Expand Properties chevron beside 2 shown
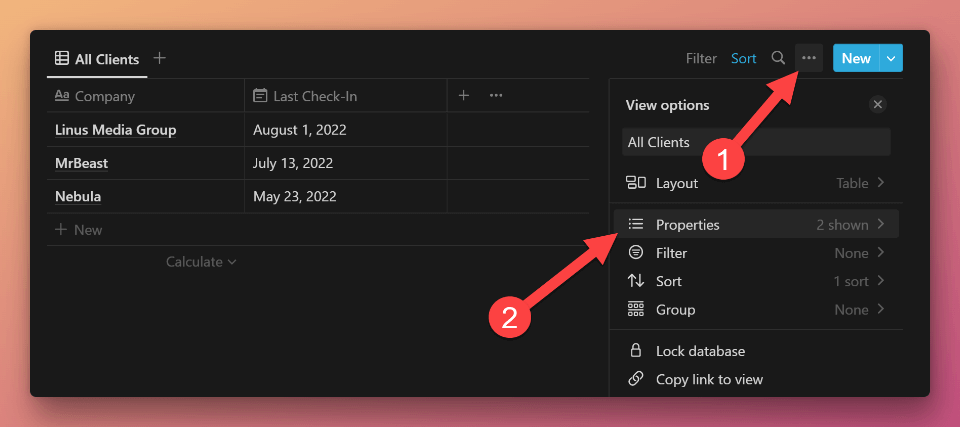 pos(880,224)
